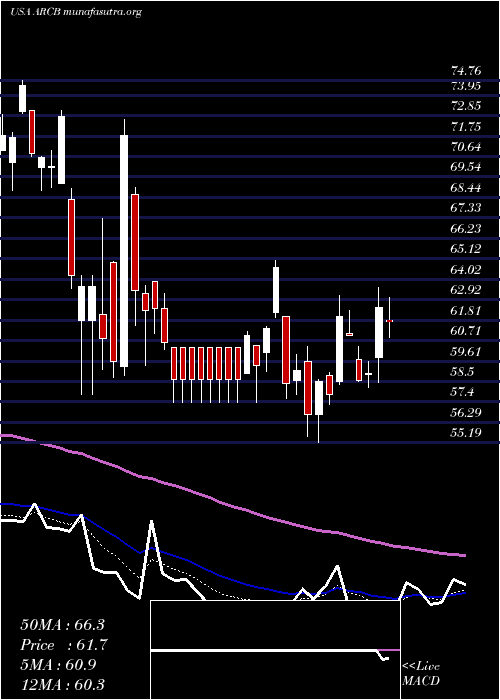Screen dimensions: 500x700
Task: Click the 59.61 price axis label
Action: [466, 351]
